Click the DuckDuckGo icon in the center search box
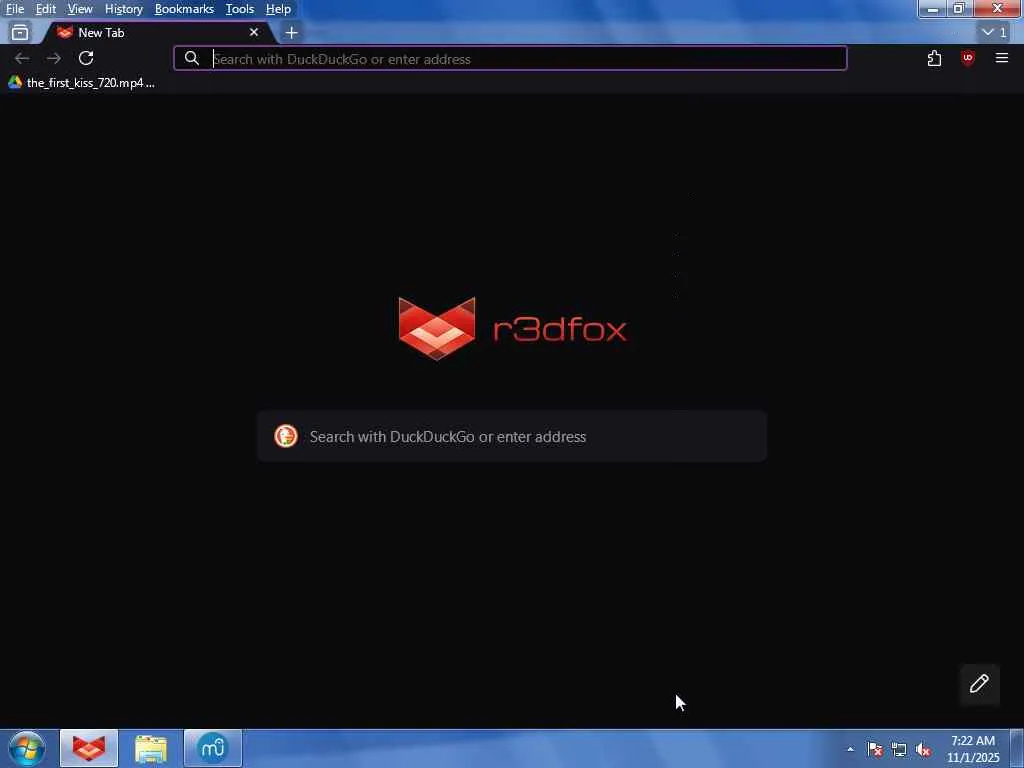 point(285,436)
